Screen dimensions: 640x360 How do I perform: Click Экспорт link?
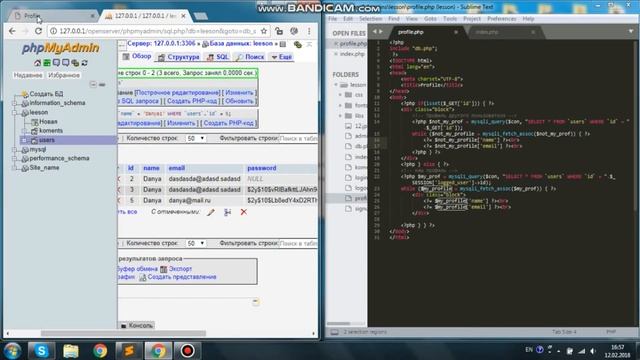tap(180, 269)
